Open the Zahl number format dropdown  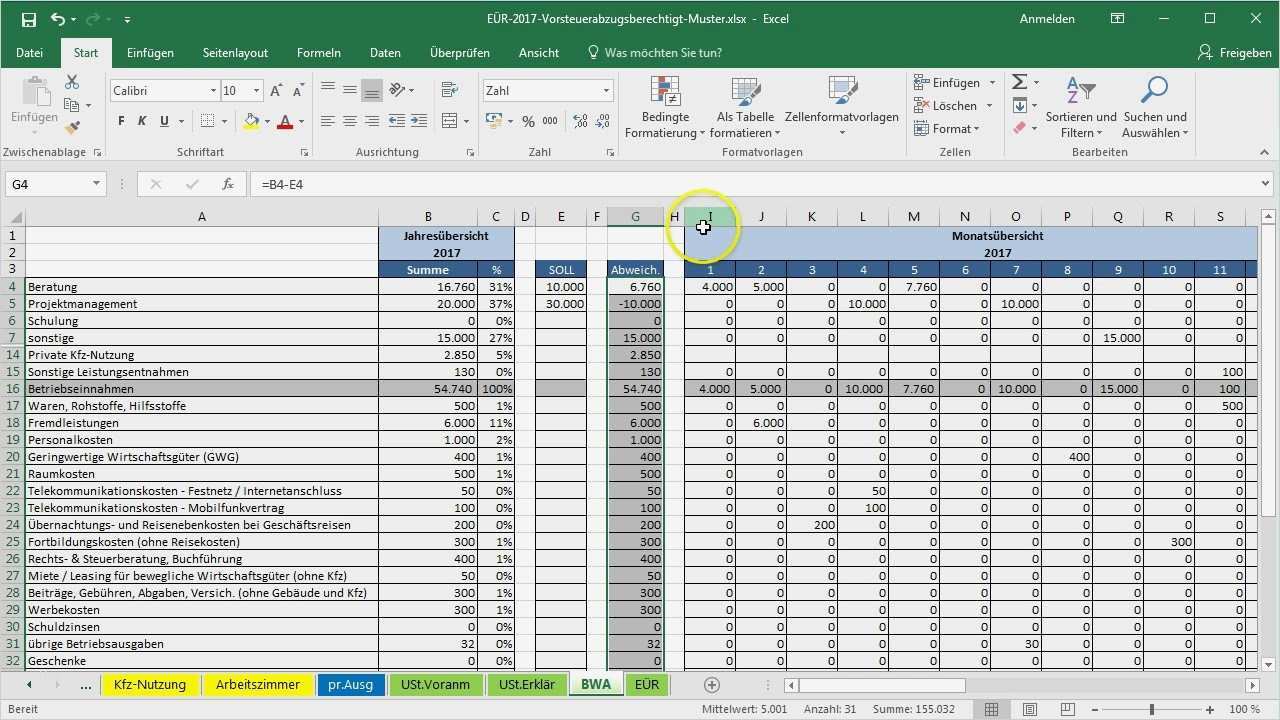[605, 90]
